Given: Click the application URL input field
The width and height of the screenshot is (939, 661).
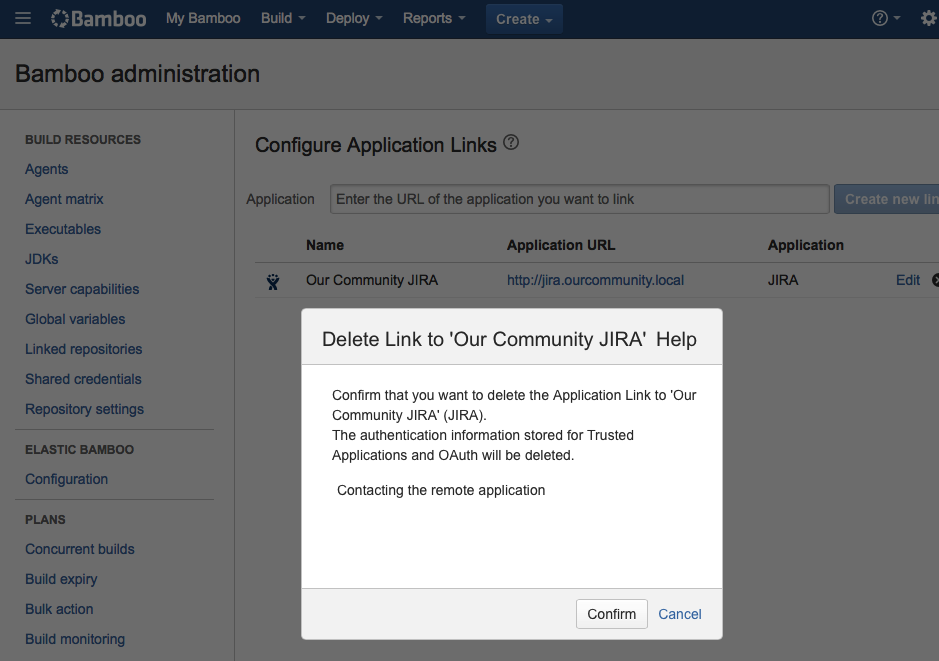Looking at the screenshot, I should pyautogui.click(x=579, y=199).
